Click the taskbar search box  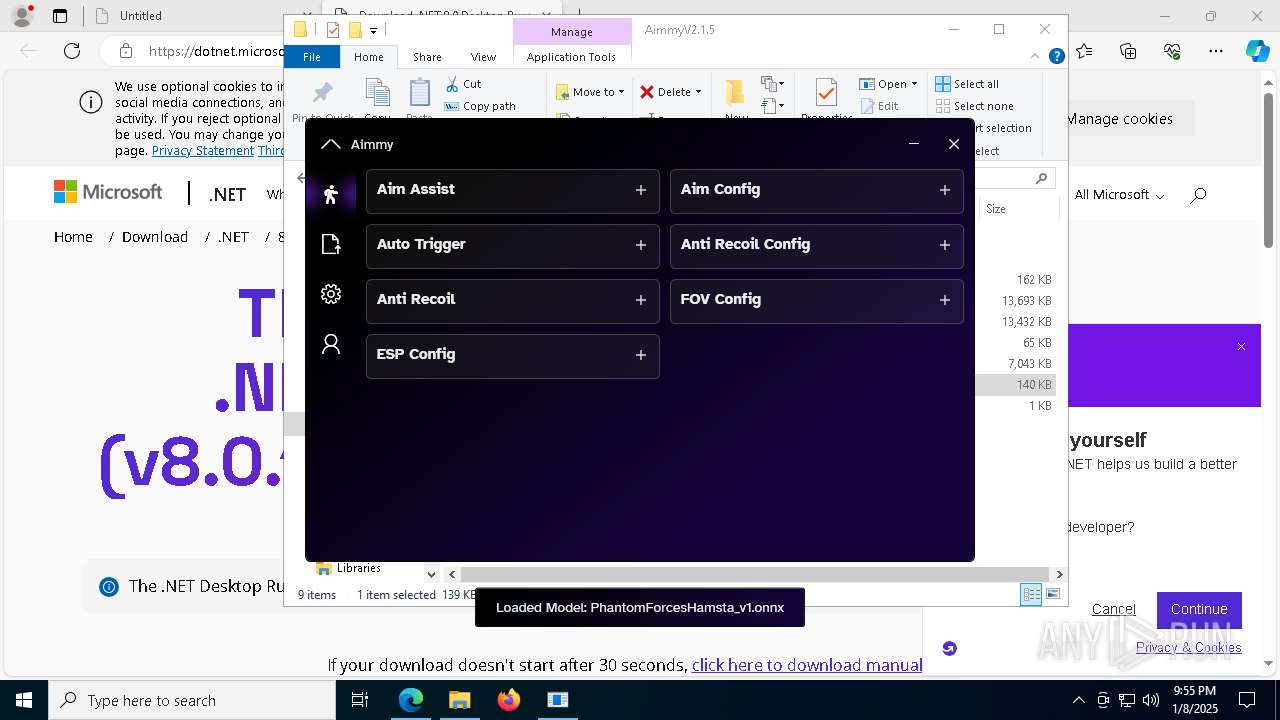192,700
